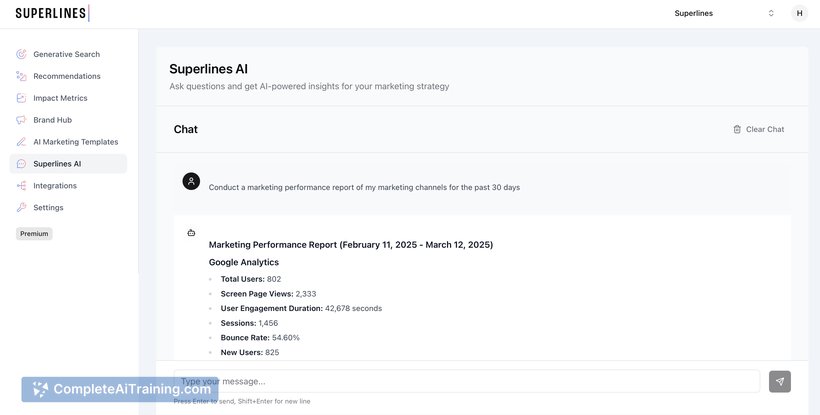Click the user avatar in the chat message
Image resolution: width=820 pixels, height=415 pixels.
[x=191, y=181]
